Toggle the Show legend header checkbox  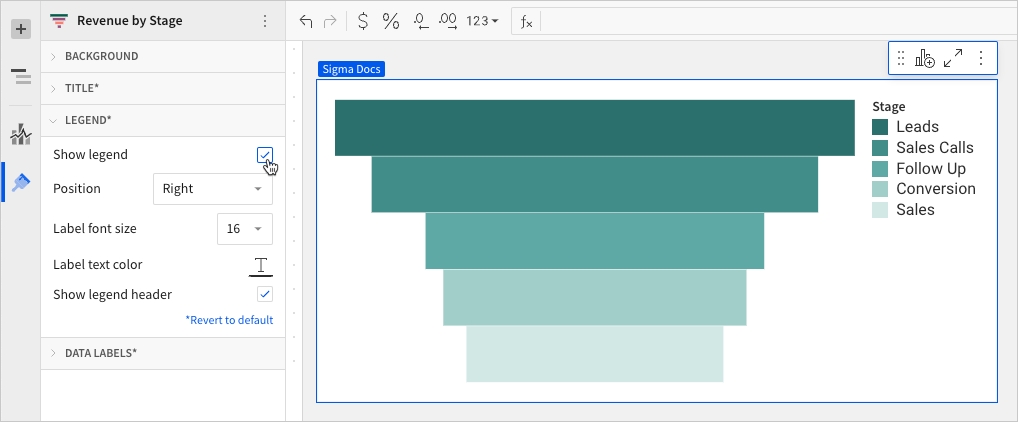265,294
